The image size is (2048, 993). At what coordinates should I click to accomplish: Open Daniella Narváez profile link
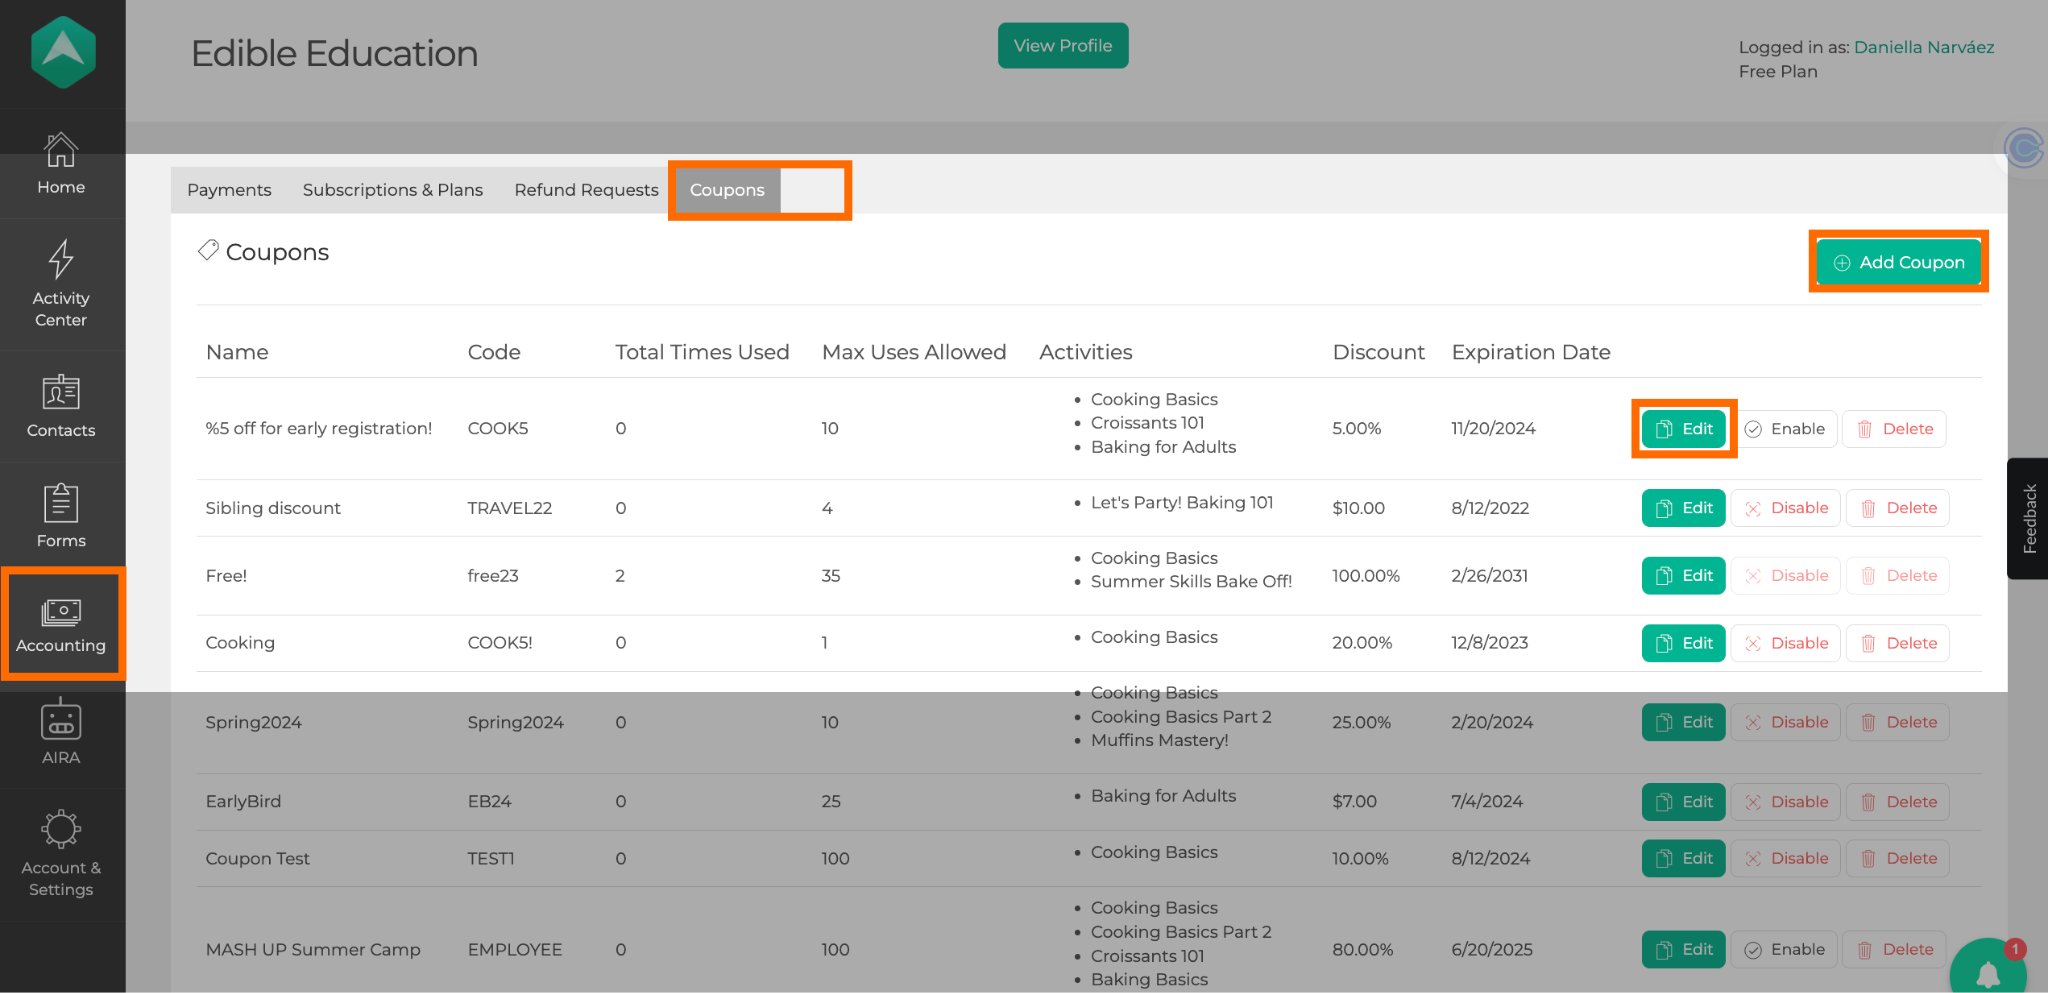click(x=1923, y=47)
